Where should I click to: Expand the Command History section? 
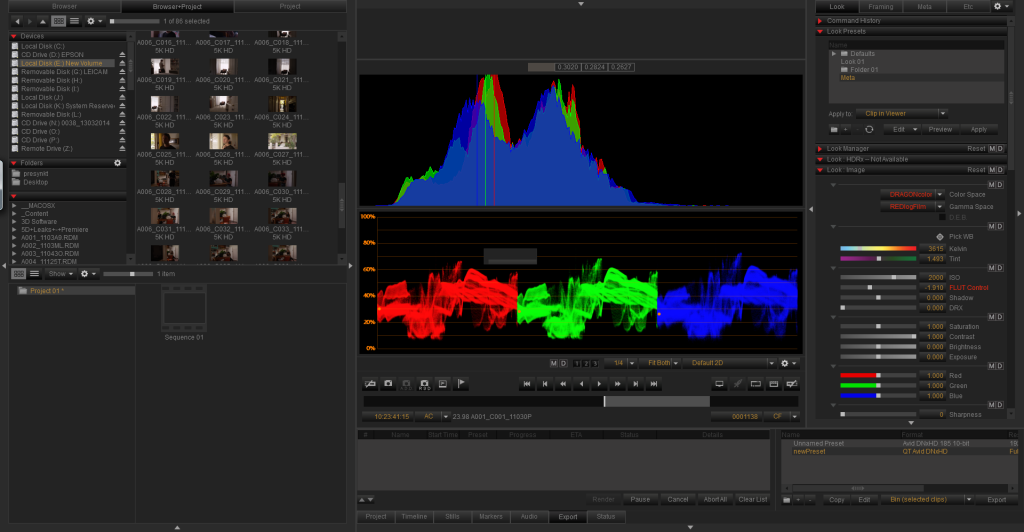click(x=820, y=21)
